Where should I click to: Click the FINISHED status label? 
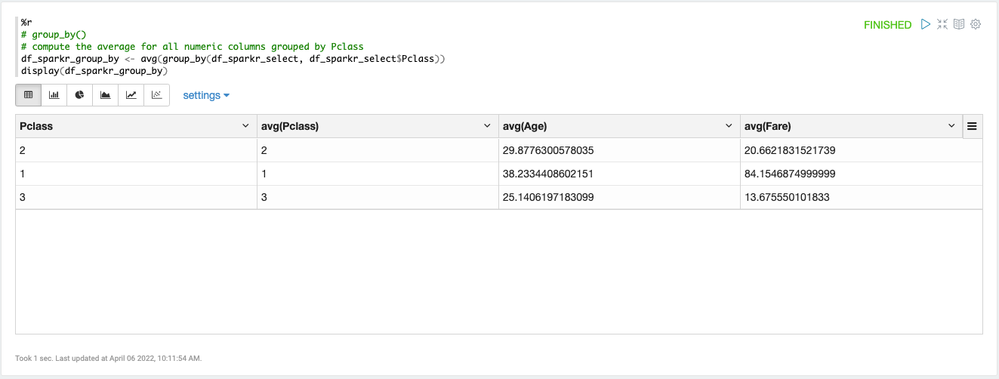[x=888, y=25]
